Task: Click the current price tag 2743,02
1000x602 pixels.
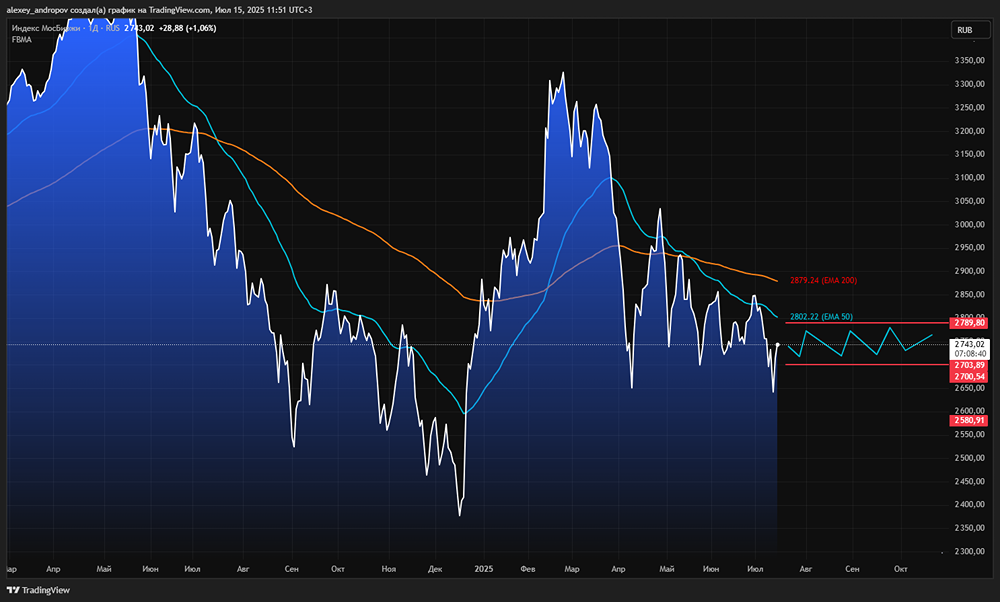Action: (970, 344)
